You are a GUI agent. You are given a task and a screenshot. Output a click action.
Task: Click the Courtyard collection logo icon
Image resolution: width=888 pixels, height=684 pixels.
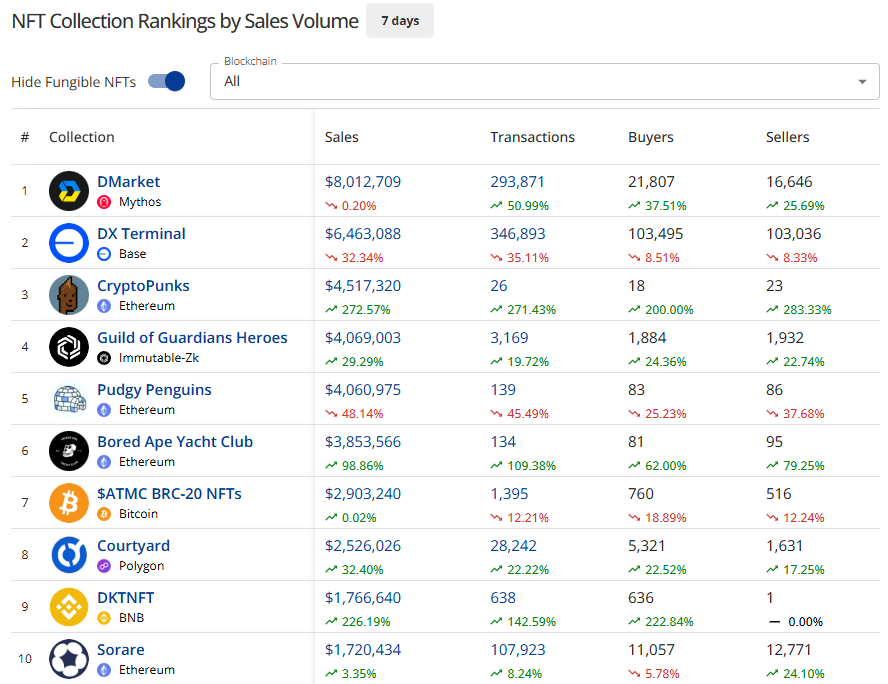(69, 555)
